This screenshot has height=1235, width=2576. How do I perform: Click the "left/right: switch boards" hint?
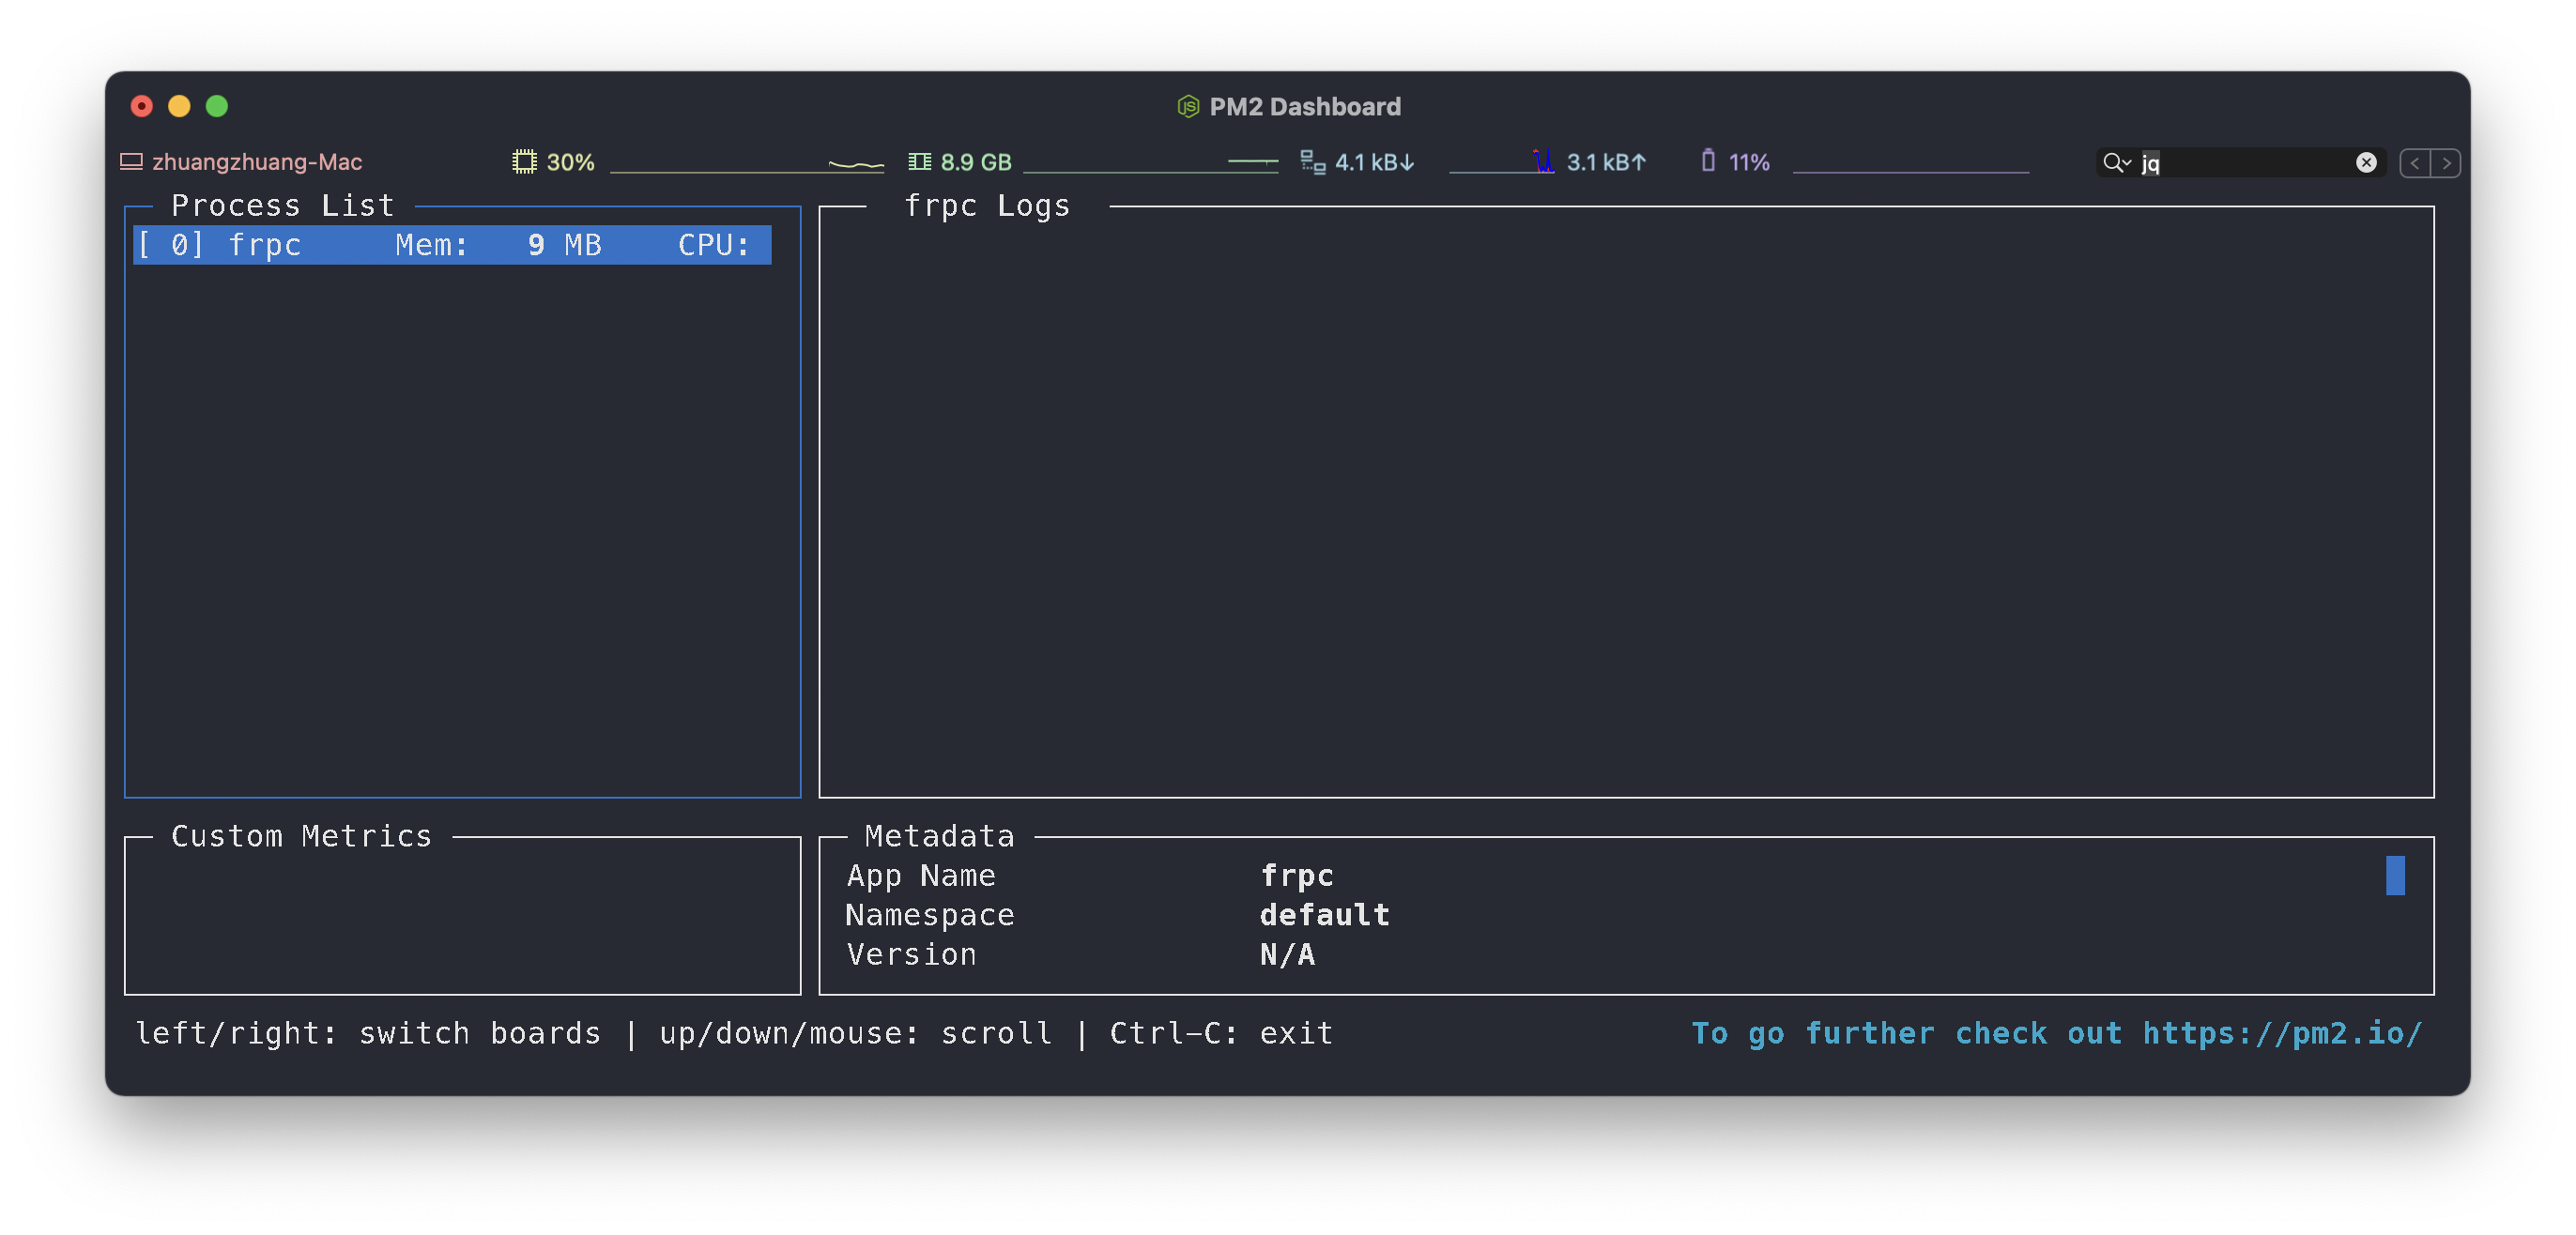tap(368, 1033)
